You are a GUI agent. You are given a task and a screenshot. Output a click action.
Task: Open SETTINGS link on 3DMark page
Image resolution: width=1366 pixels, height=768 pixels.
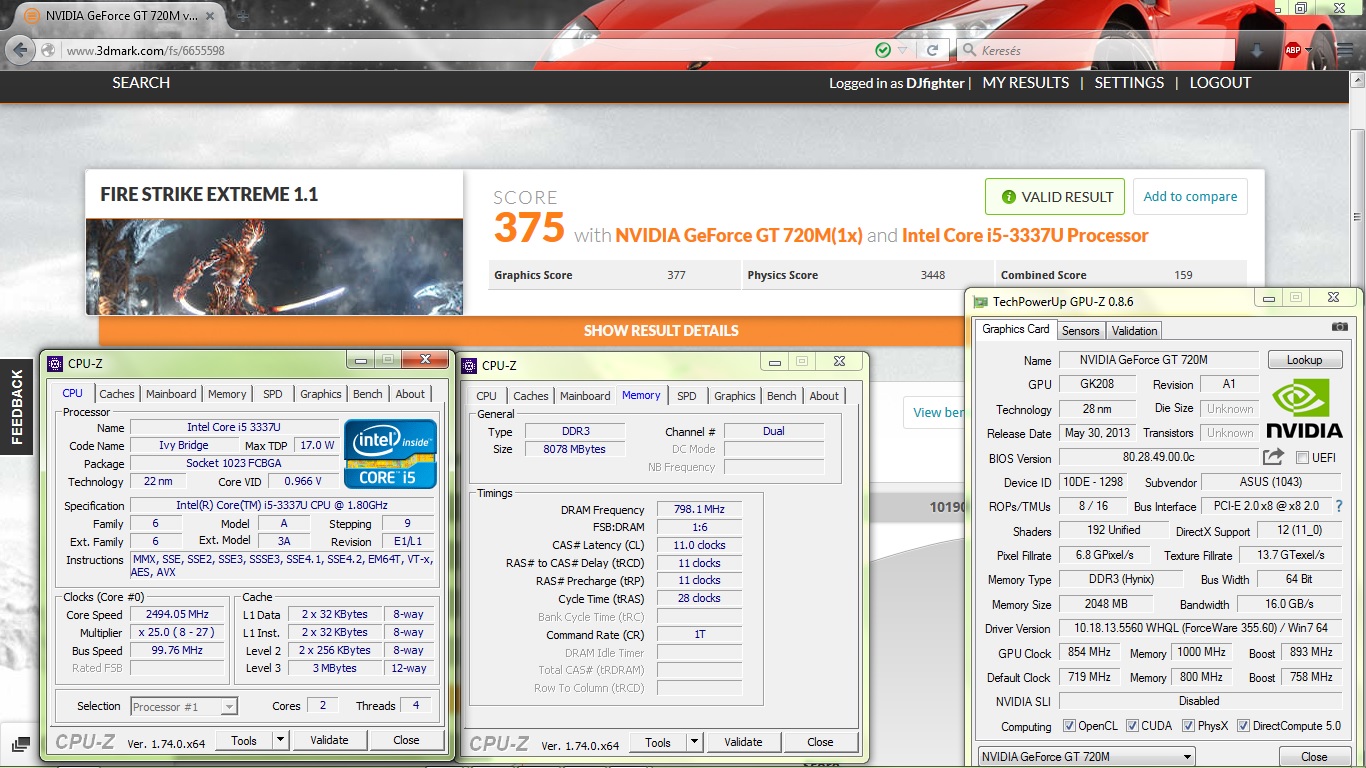pos(1129,83)
